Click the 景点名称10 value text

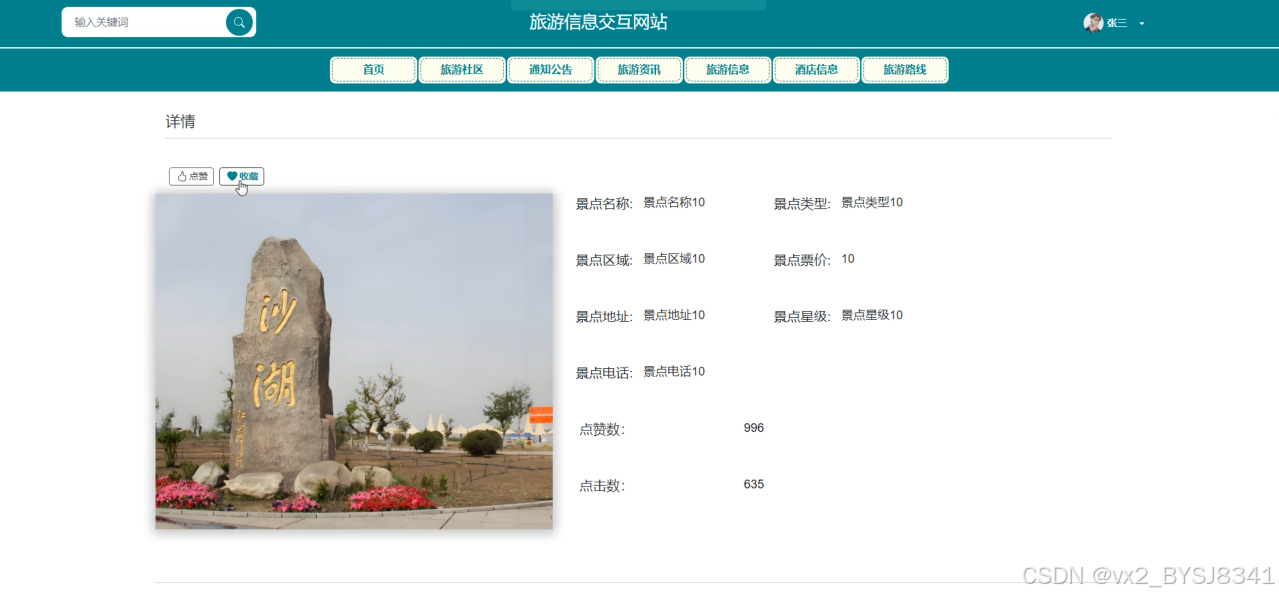point(673,202)
